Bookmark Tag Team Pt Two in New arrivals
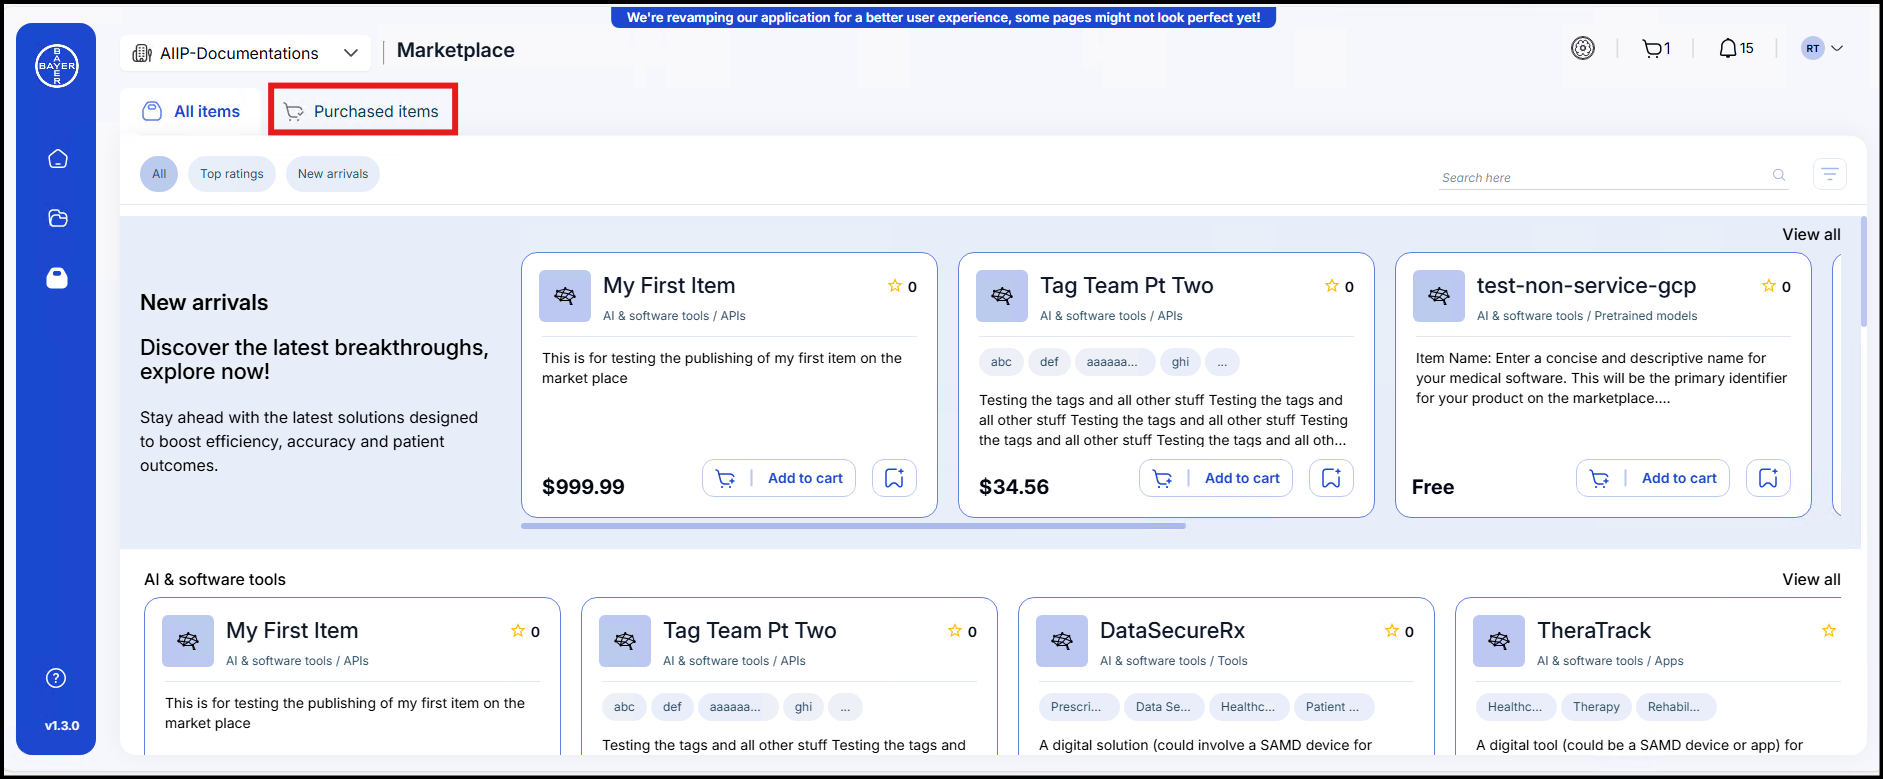Screen dimensions: 1883x779 click(1331, 478)
